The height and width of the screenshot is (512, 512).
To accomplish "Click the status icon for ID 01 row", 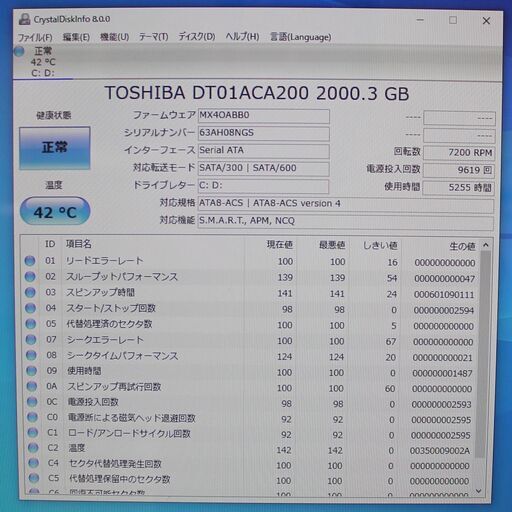I will 30,261.
